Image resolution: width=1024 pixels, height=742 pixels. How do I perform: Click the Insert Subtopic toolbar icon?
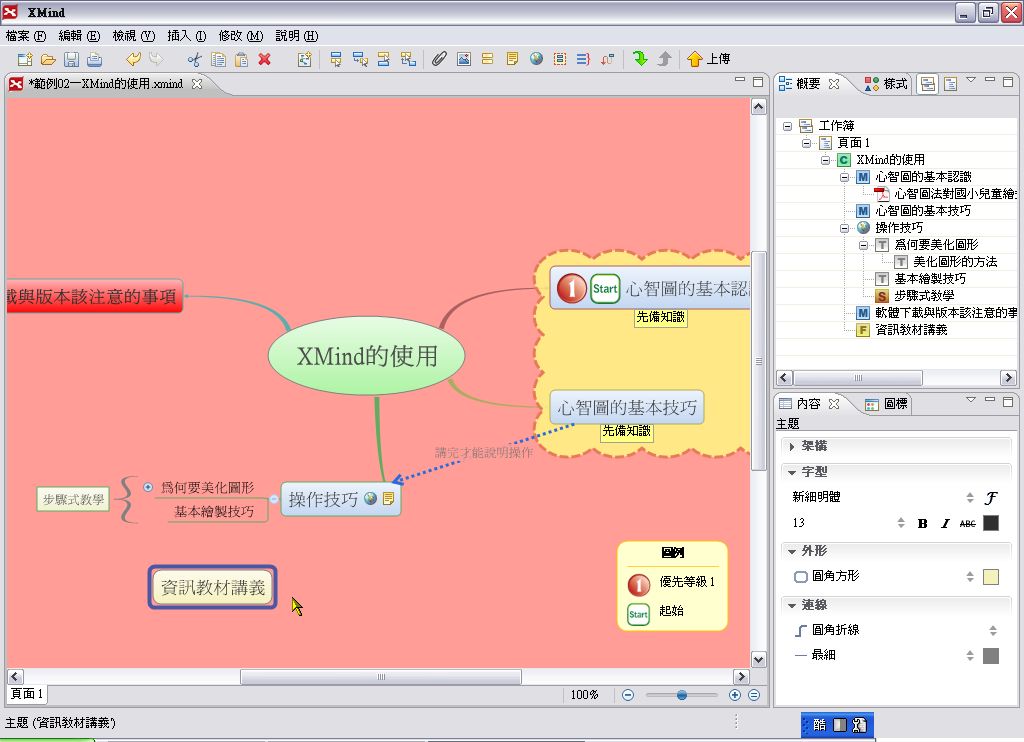coord(360,59)
